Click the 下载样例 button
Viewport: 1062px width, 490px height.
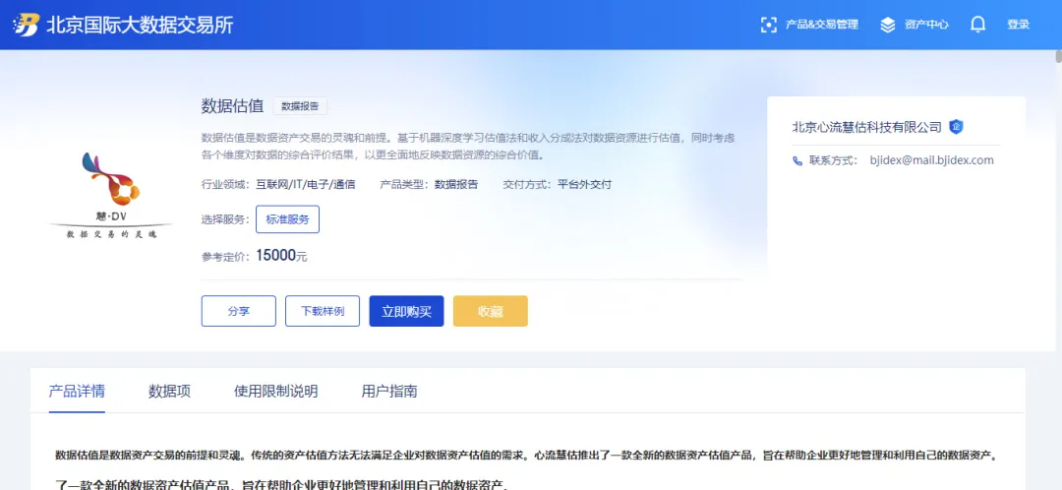322,311
